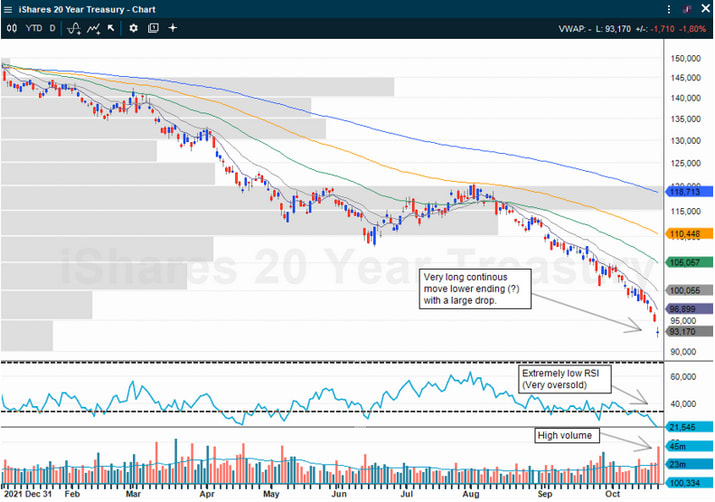The image size is (715, 502).
Task: Click the Feb label on time axis
Action: pos(72,494)
